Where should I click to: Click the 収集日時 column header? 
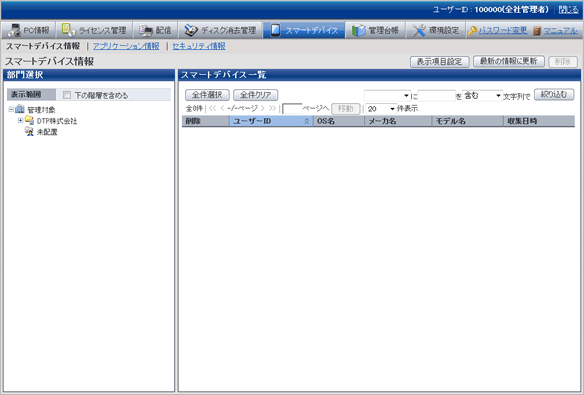539,121
